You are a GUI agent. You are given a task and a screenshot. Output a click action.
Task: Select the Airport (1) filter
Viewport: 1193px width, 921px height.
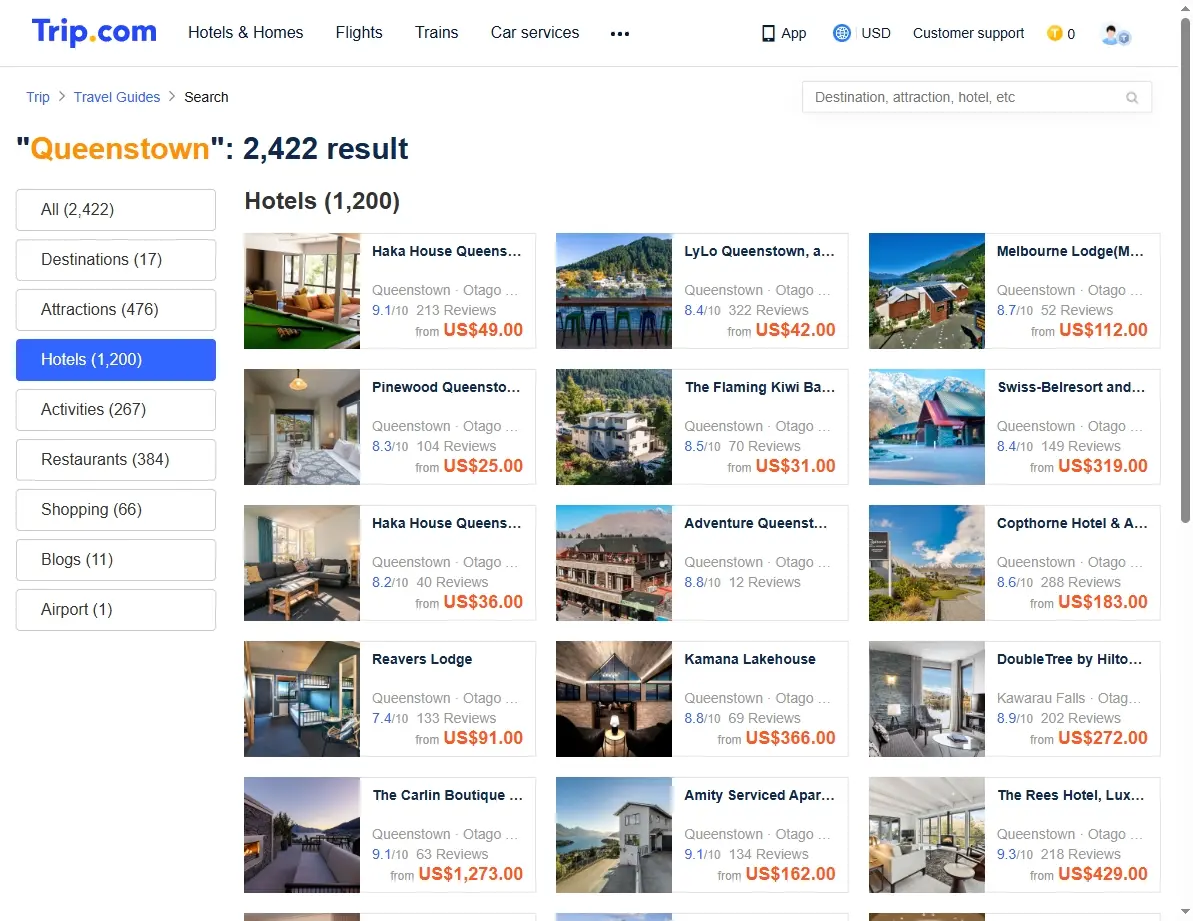(x=116, y=610)
